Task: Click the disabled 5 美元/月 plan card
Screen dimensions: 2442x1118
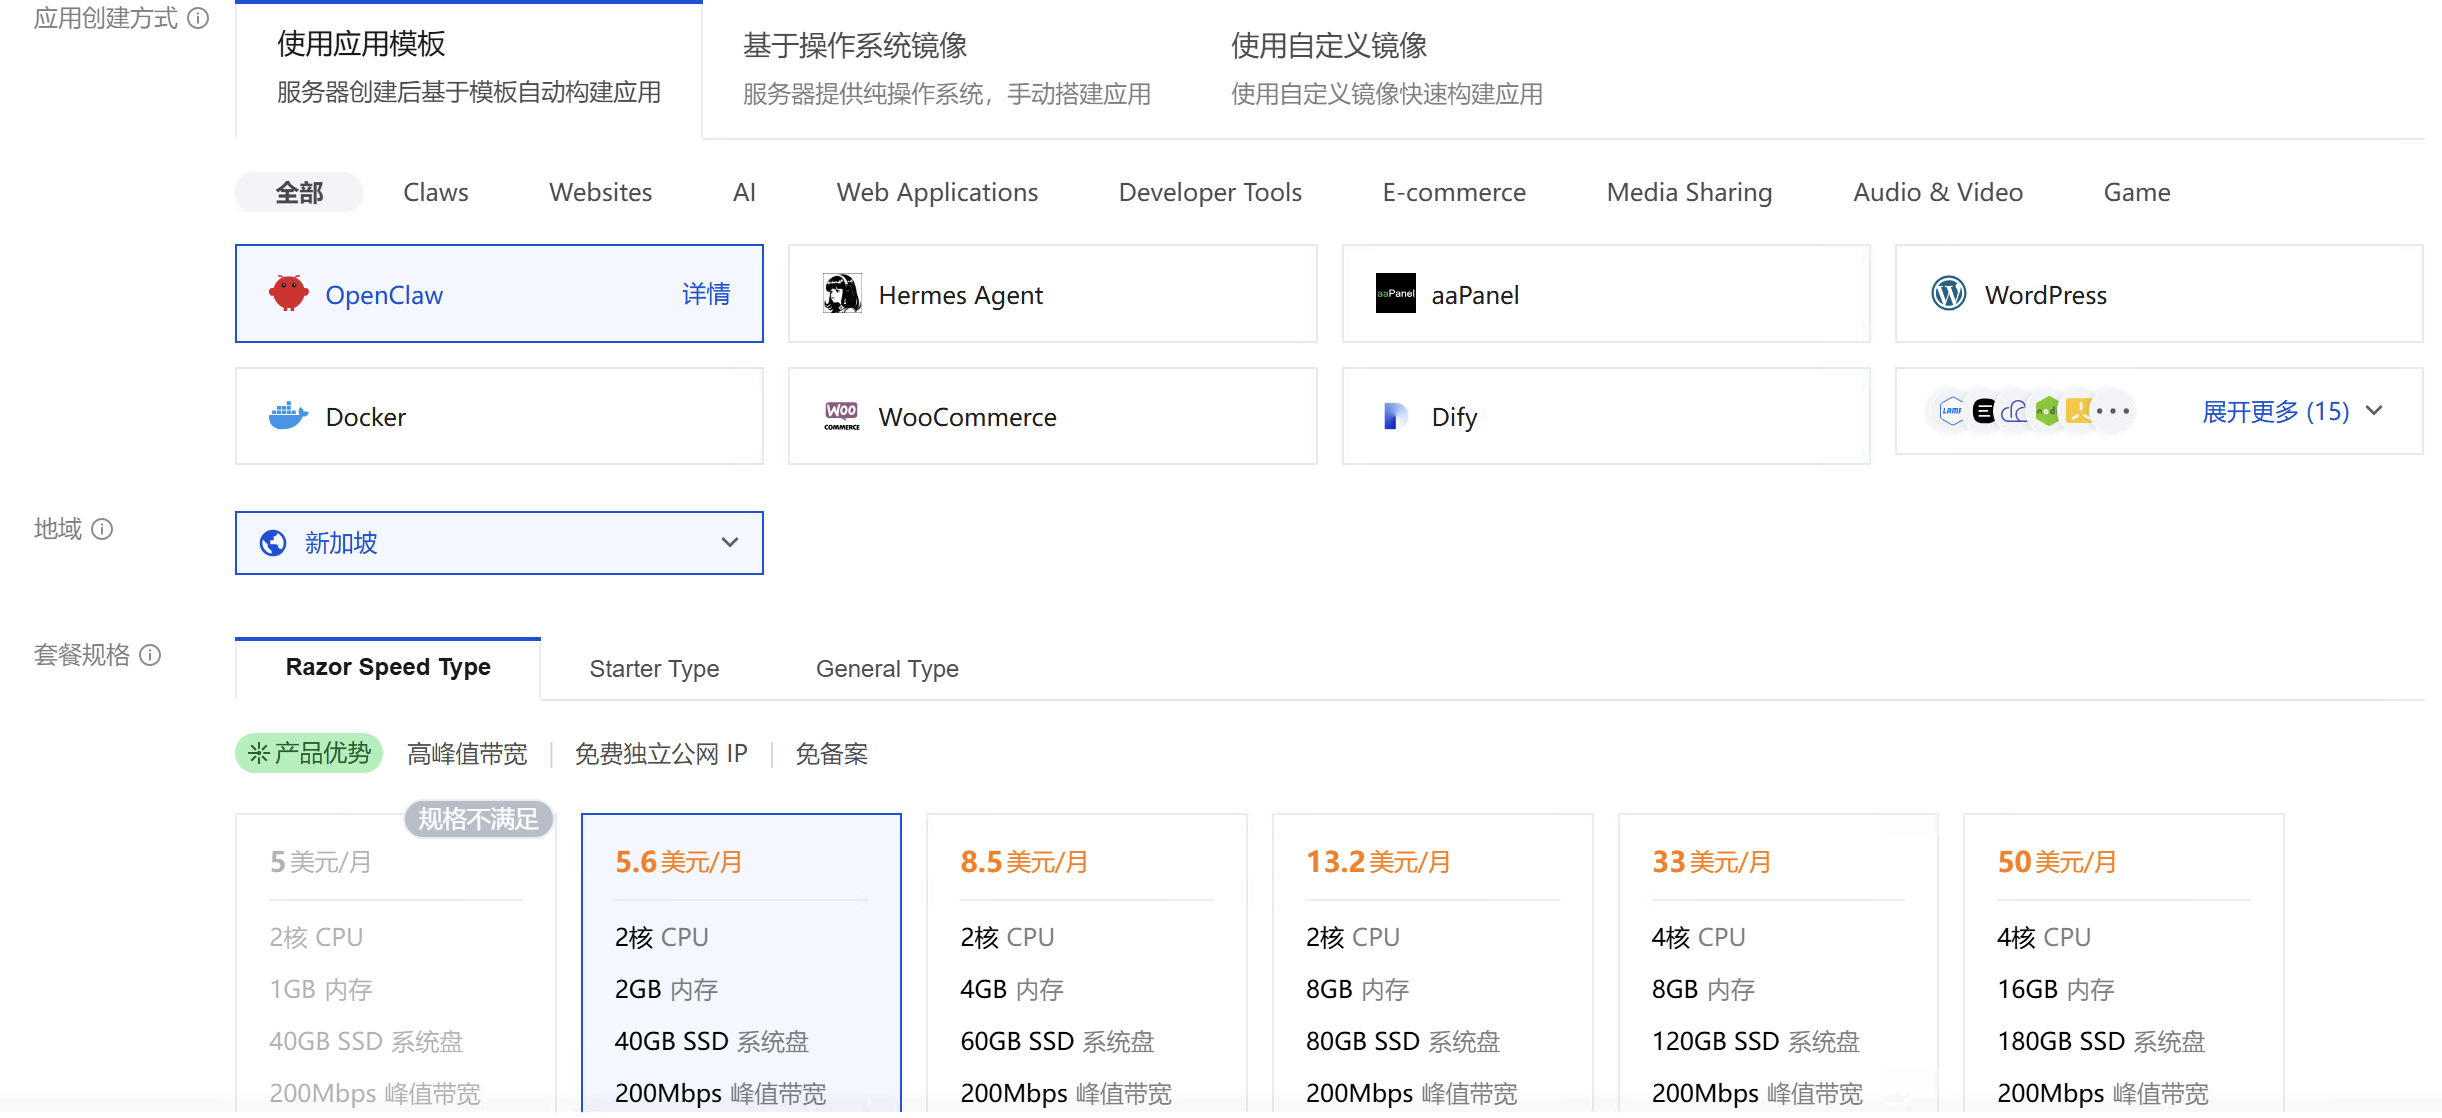Action: tap(396, 964)
